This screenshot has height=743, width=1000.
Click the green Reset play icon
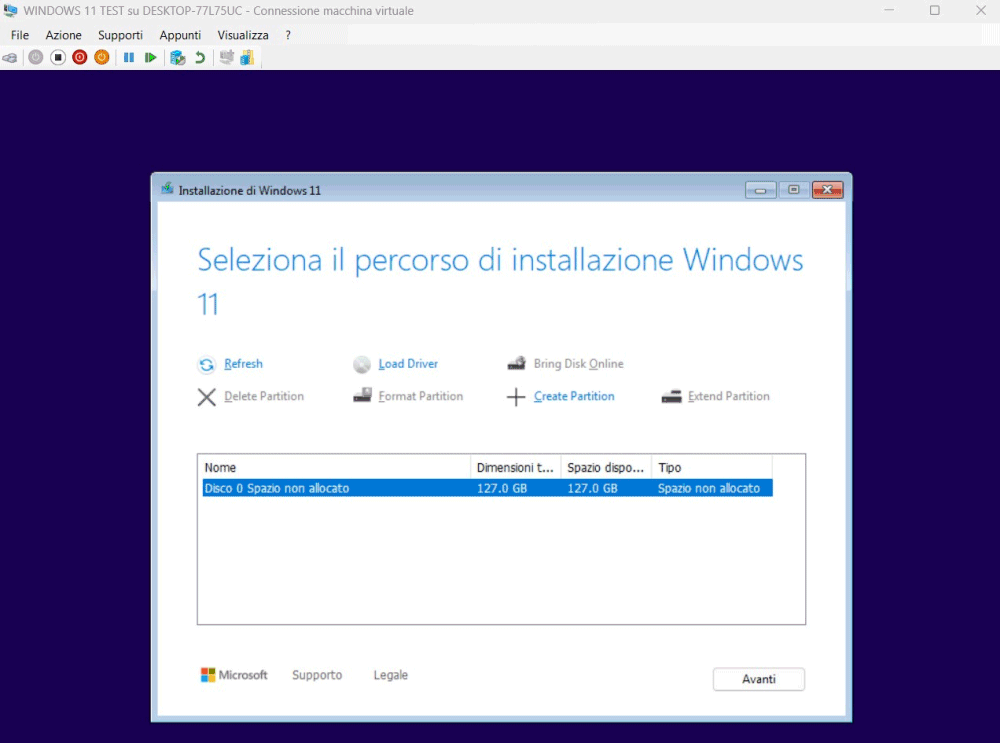pos(151,57)
